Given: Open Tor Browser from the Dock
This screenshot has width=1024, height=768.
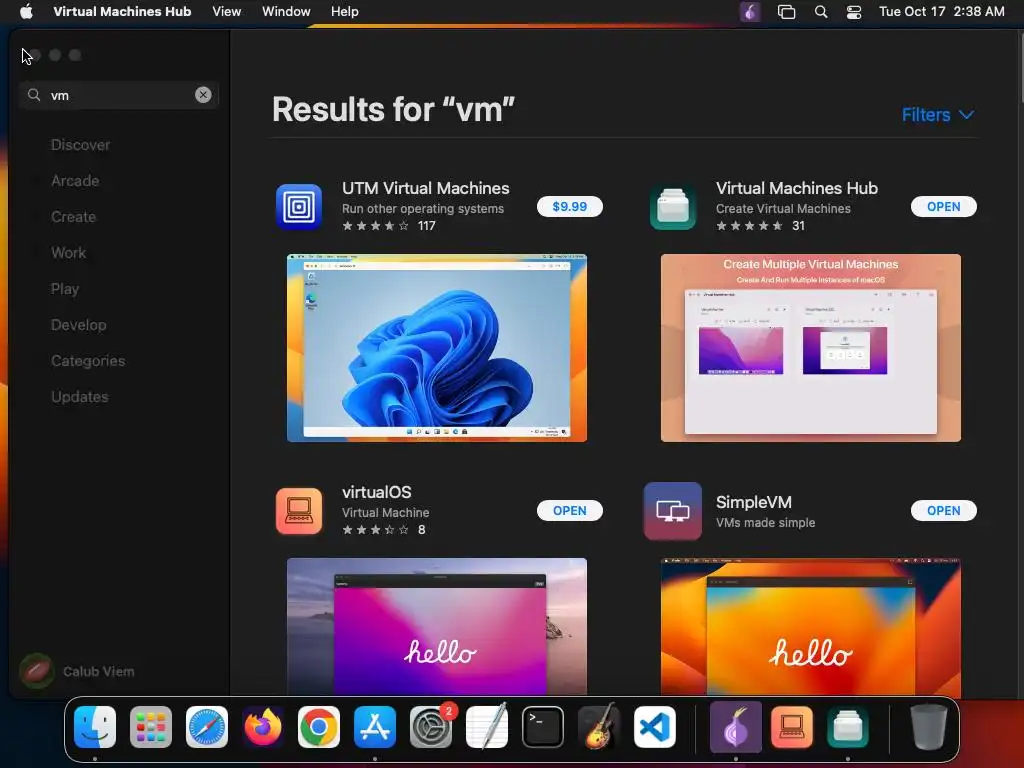Looking at the screenshot, I should [x=736, y=726].
